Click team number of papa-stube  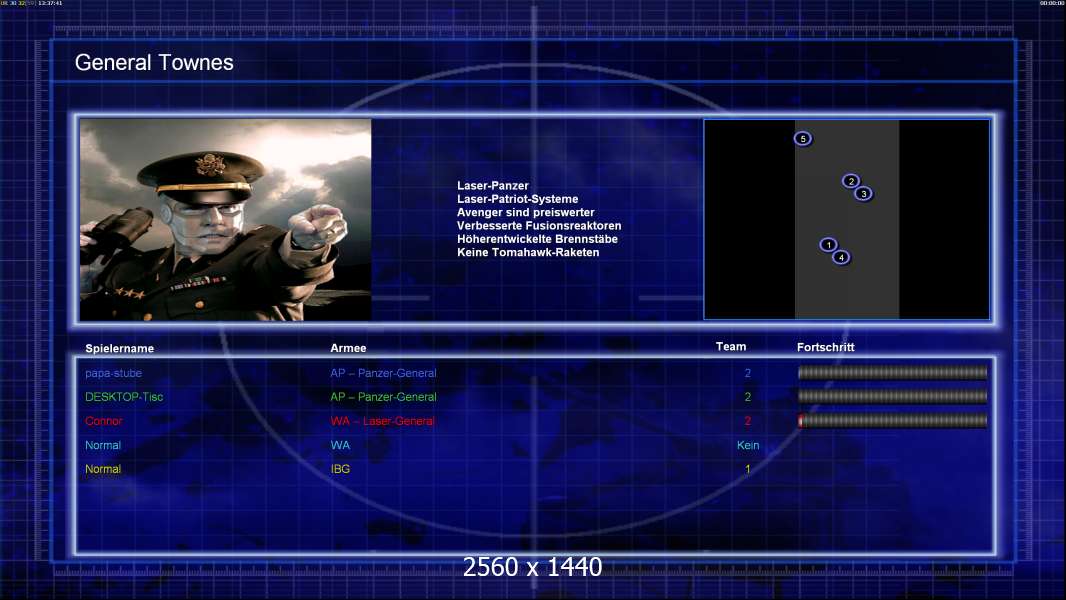pos(748,373)
